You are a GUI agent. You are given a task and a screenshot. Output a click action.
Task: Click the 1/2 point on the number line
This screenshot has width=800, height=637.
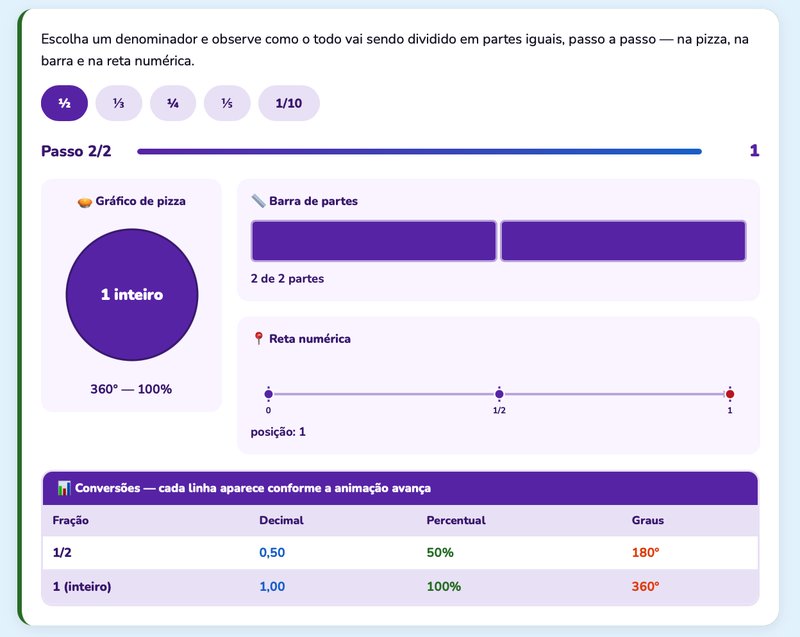[499, 394]
